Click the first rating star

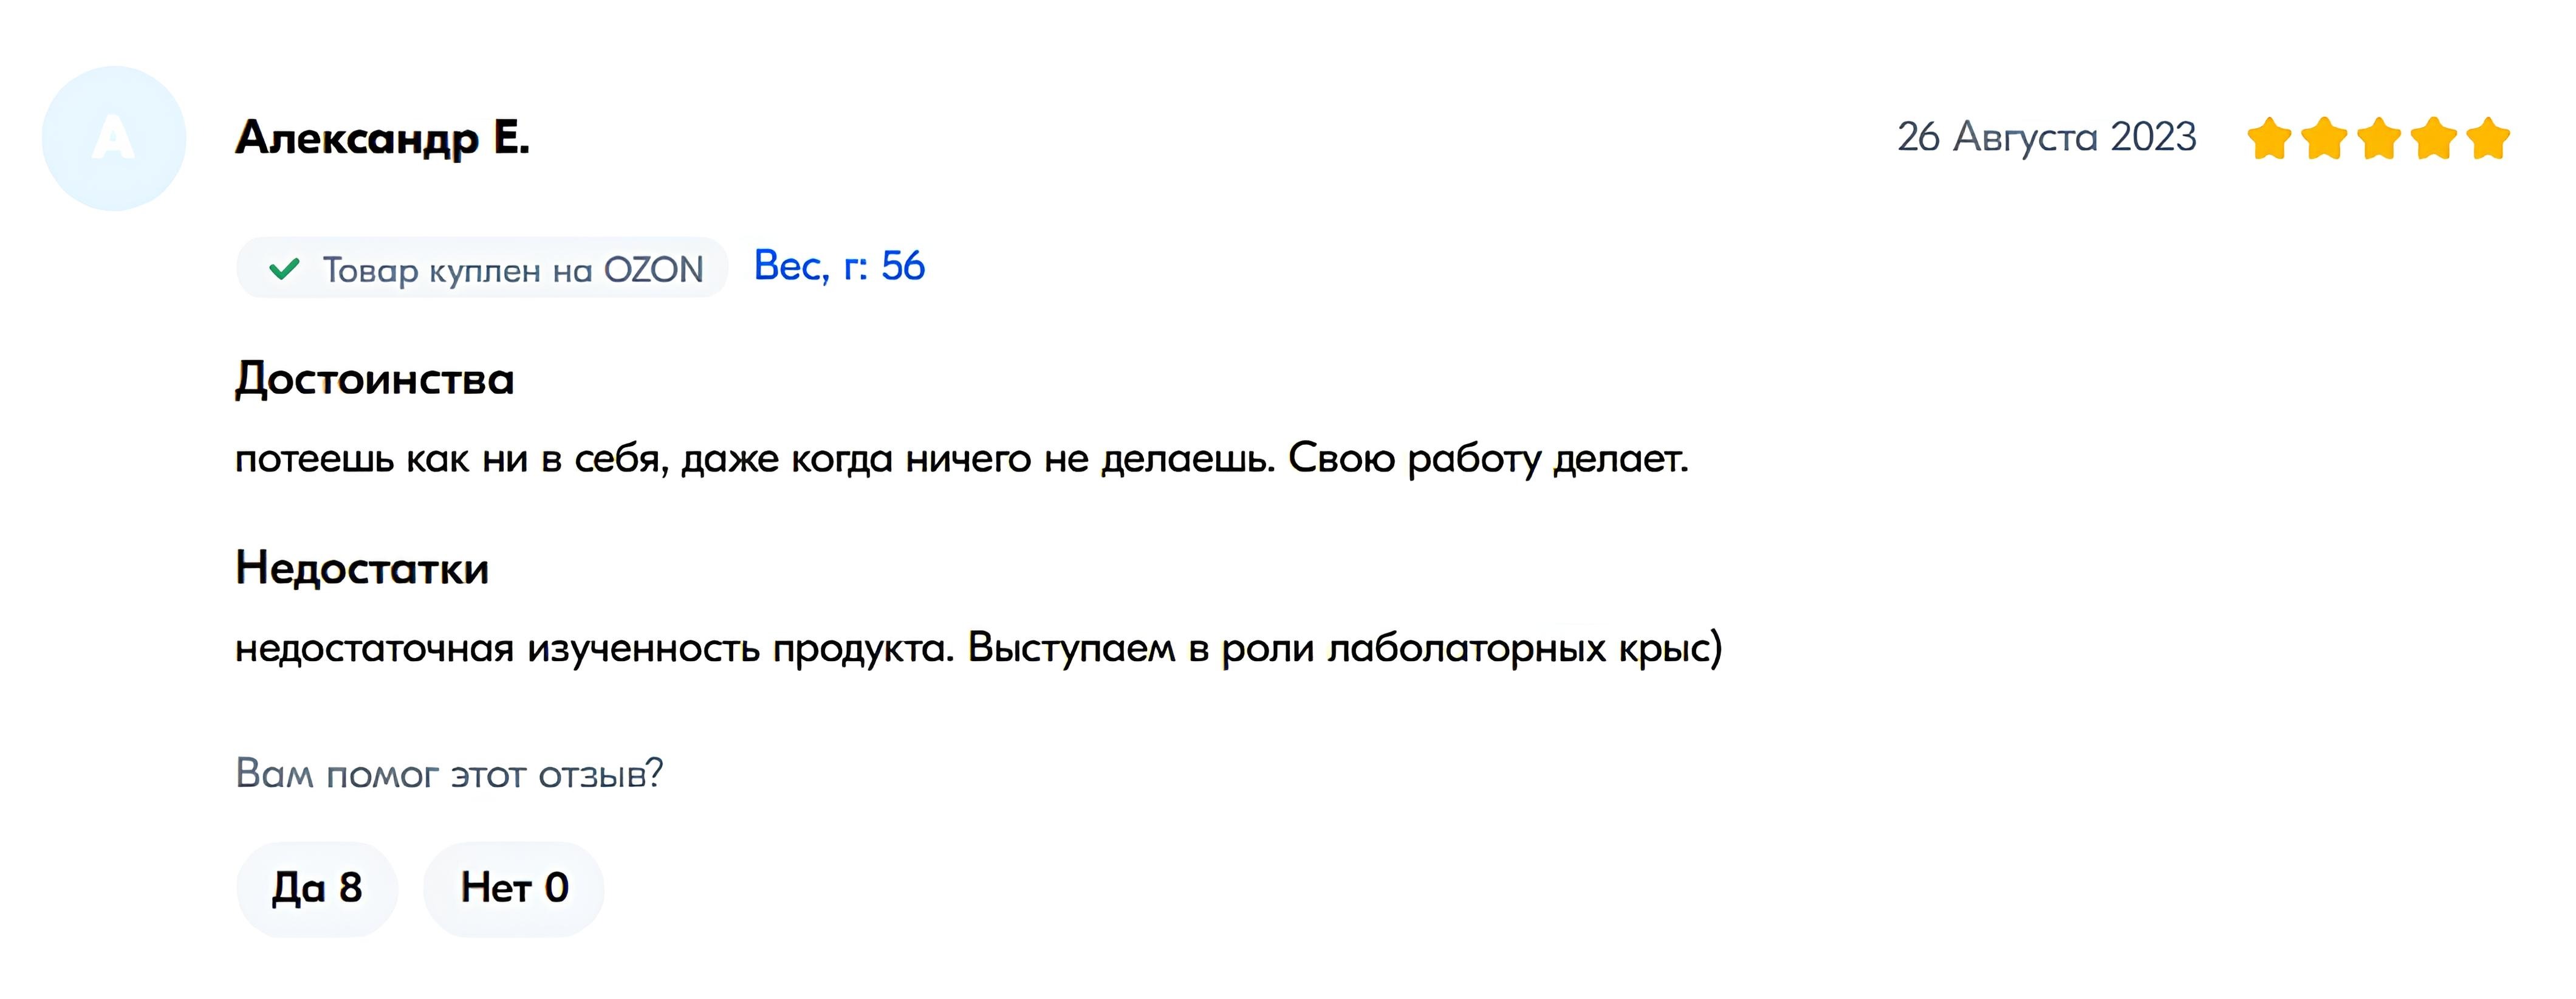click(2270, 138)
